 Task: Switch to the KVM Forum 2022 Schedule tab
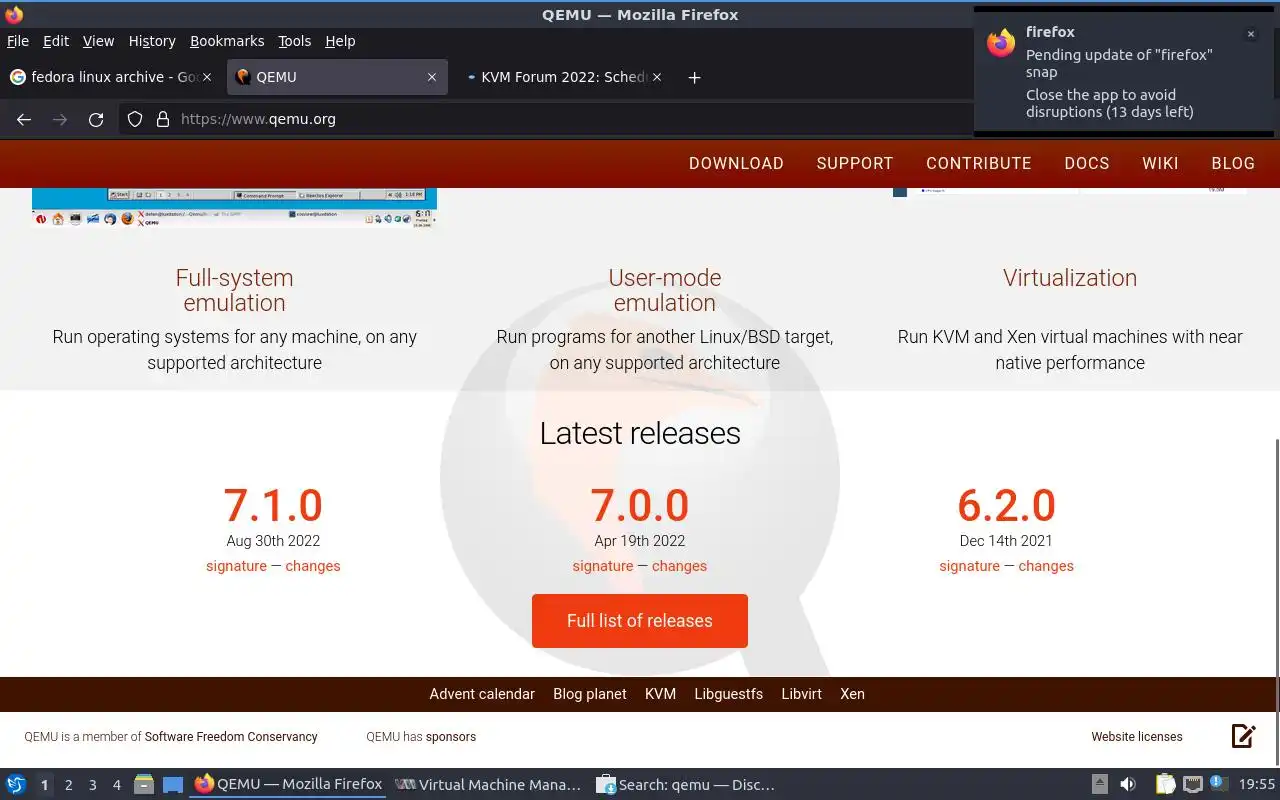point(564,77)
